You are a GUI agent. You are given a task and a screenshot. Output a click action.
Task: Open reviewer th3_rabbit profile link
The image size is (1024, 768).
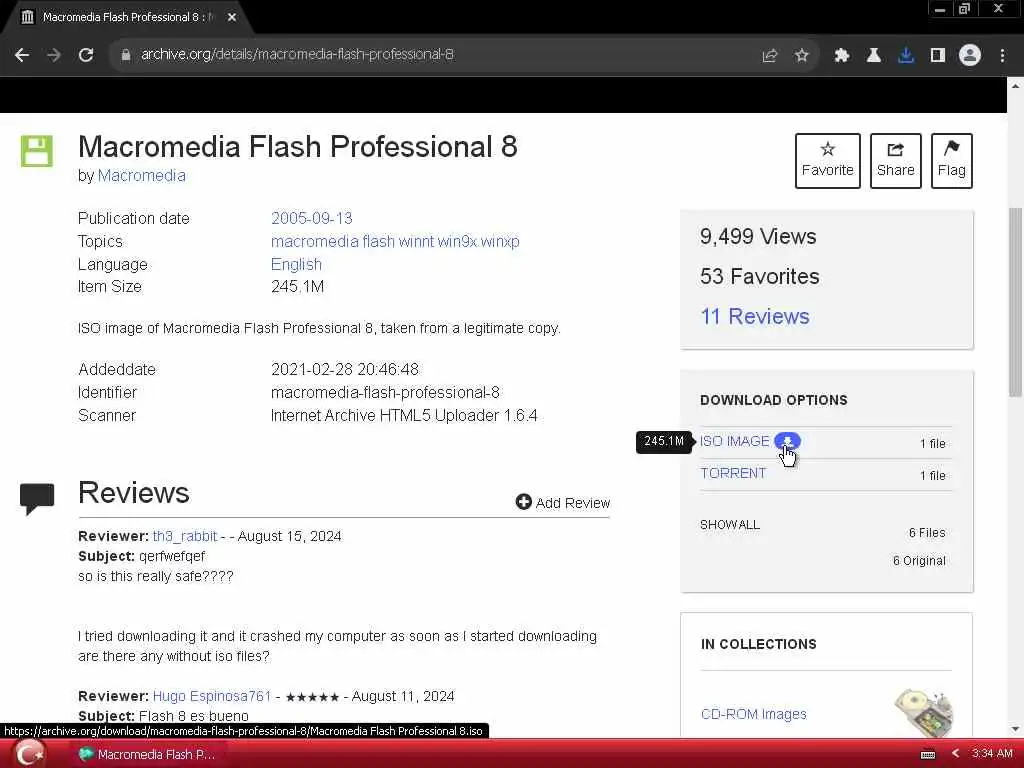coord(185,536)
